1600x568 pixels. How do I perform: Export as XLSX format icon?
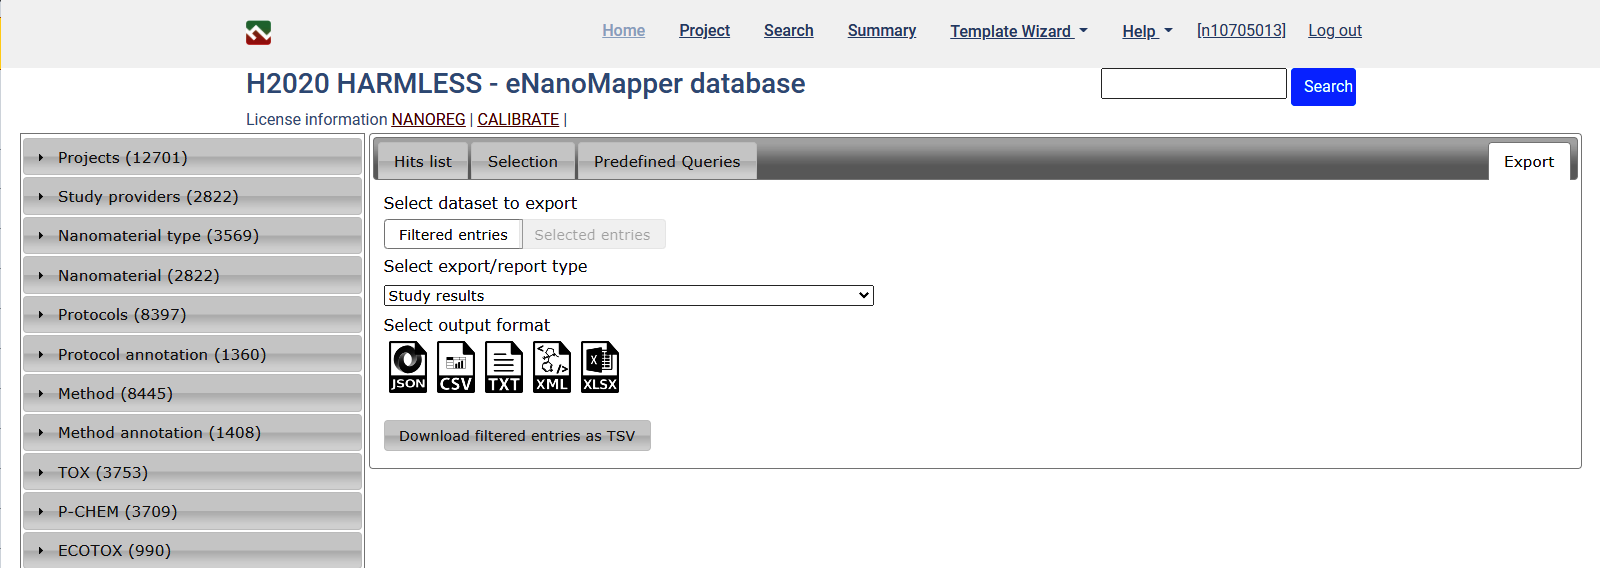(600, 367)
